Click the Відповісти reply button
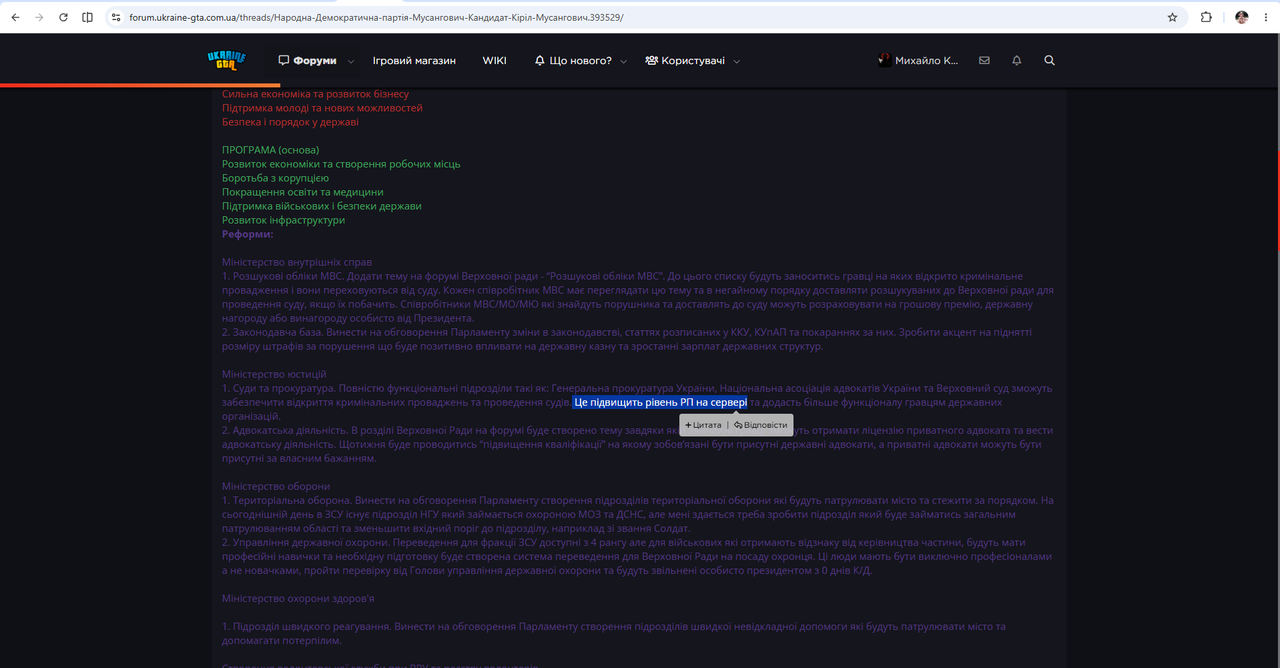1280x668 pixels. [760, 425]
